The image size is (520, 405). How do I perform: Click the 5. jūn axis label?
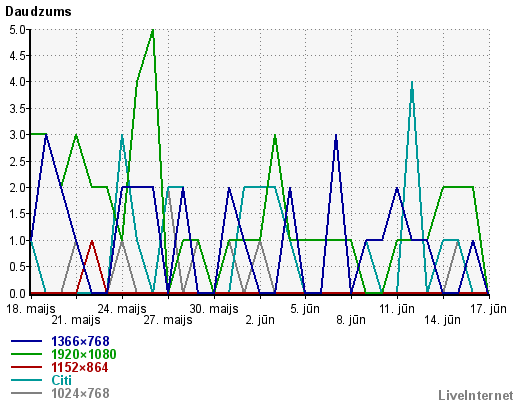[305, 309]
